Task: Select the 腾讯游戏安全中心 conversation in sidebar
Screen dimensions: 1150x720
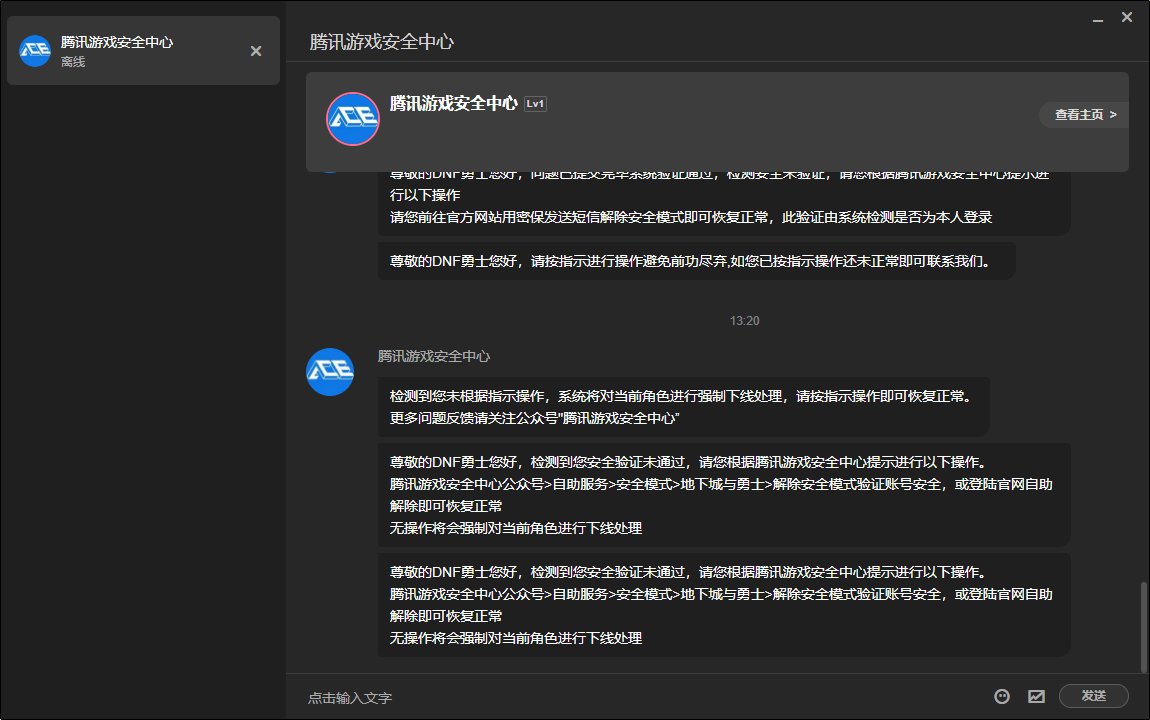Action: (x=144, y=51)
